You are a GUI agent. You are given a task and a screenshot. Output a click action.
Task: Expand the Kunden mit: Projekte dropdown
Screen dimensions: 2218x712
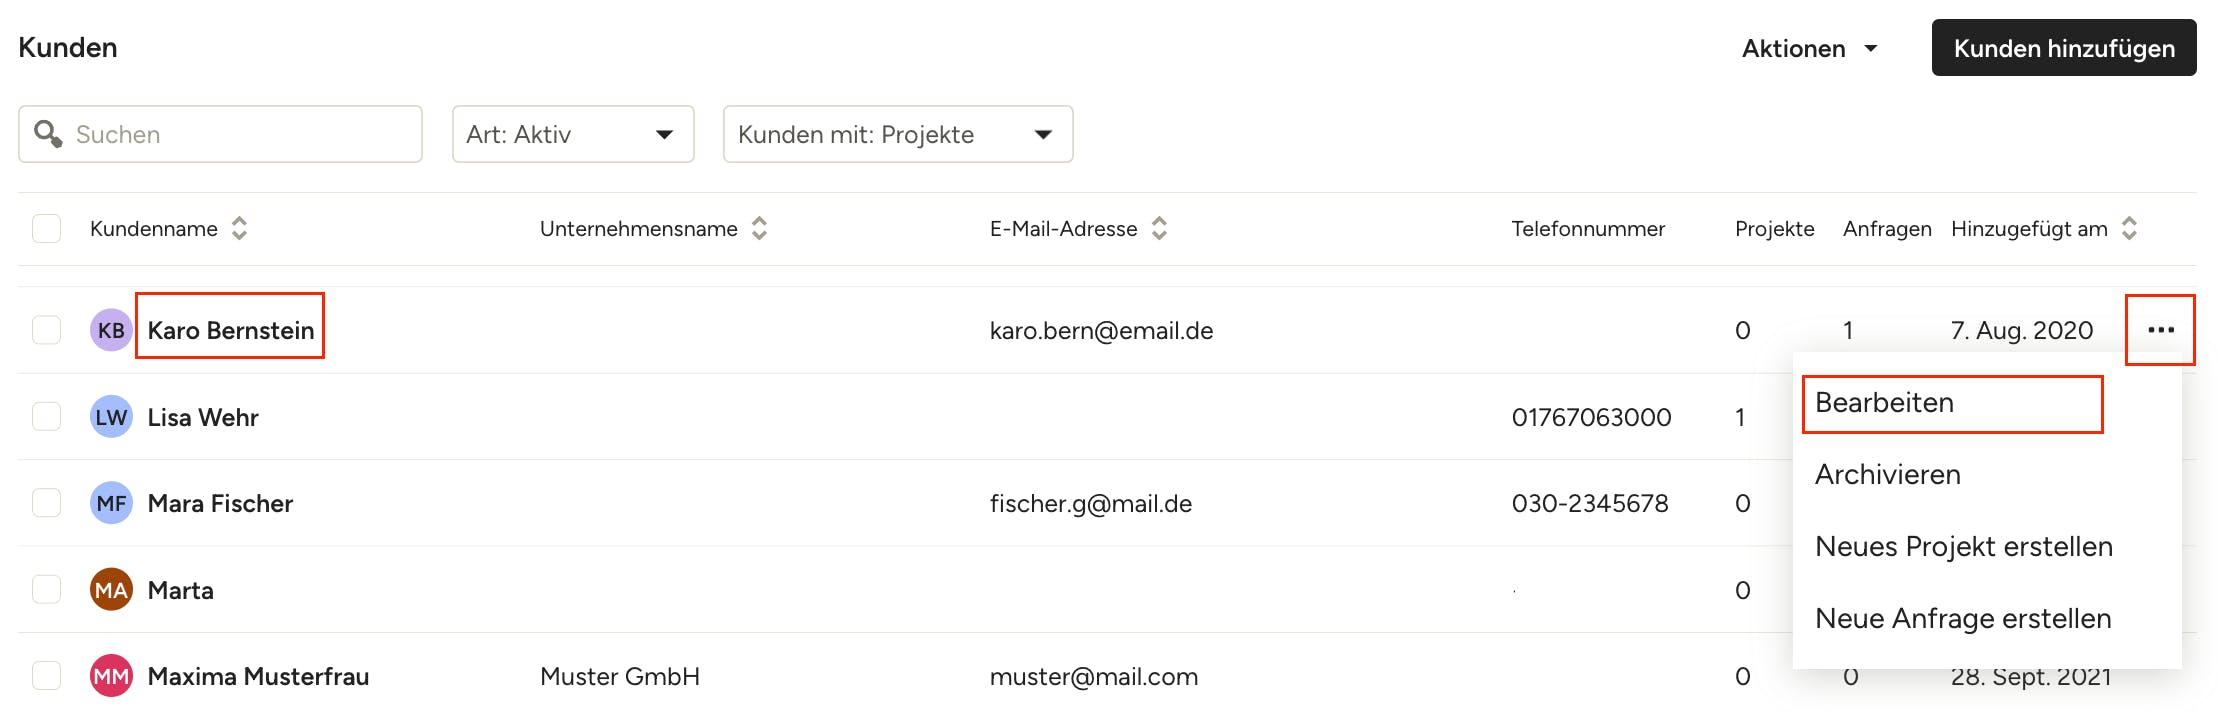pyautogui.click(x=897, y=134)
